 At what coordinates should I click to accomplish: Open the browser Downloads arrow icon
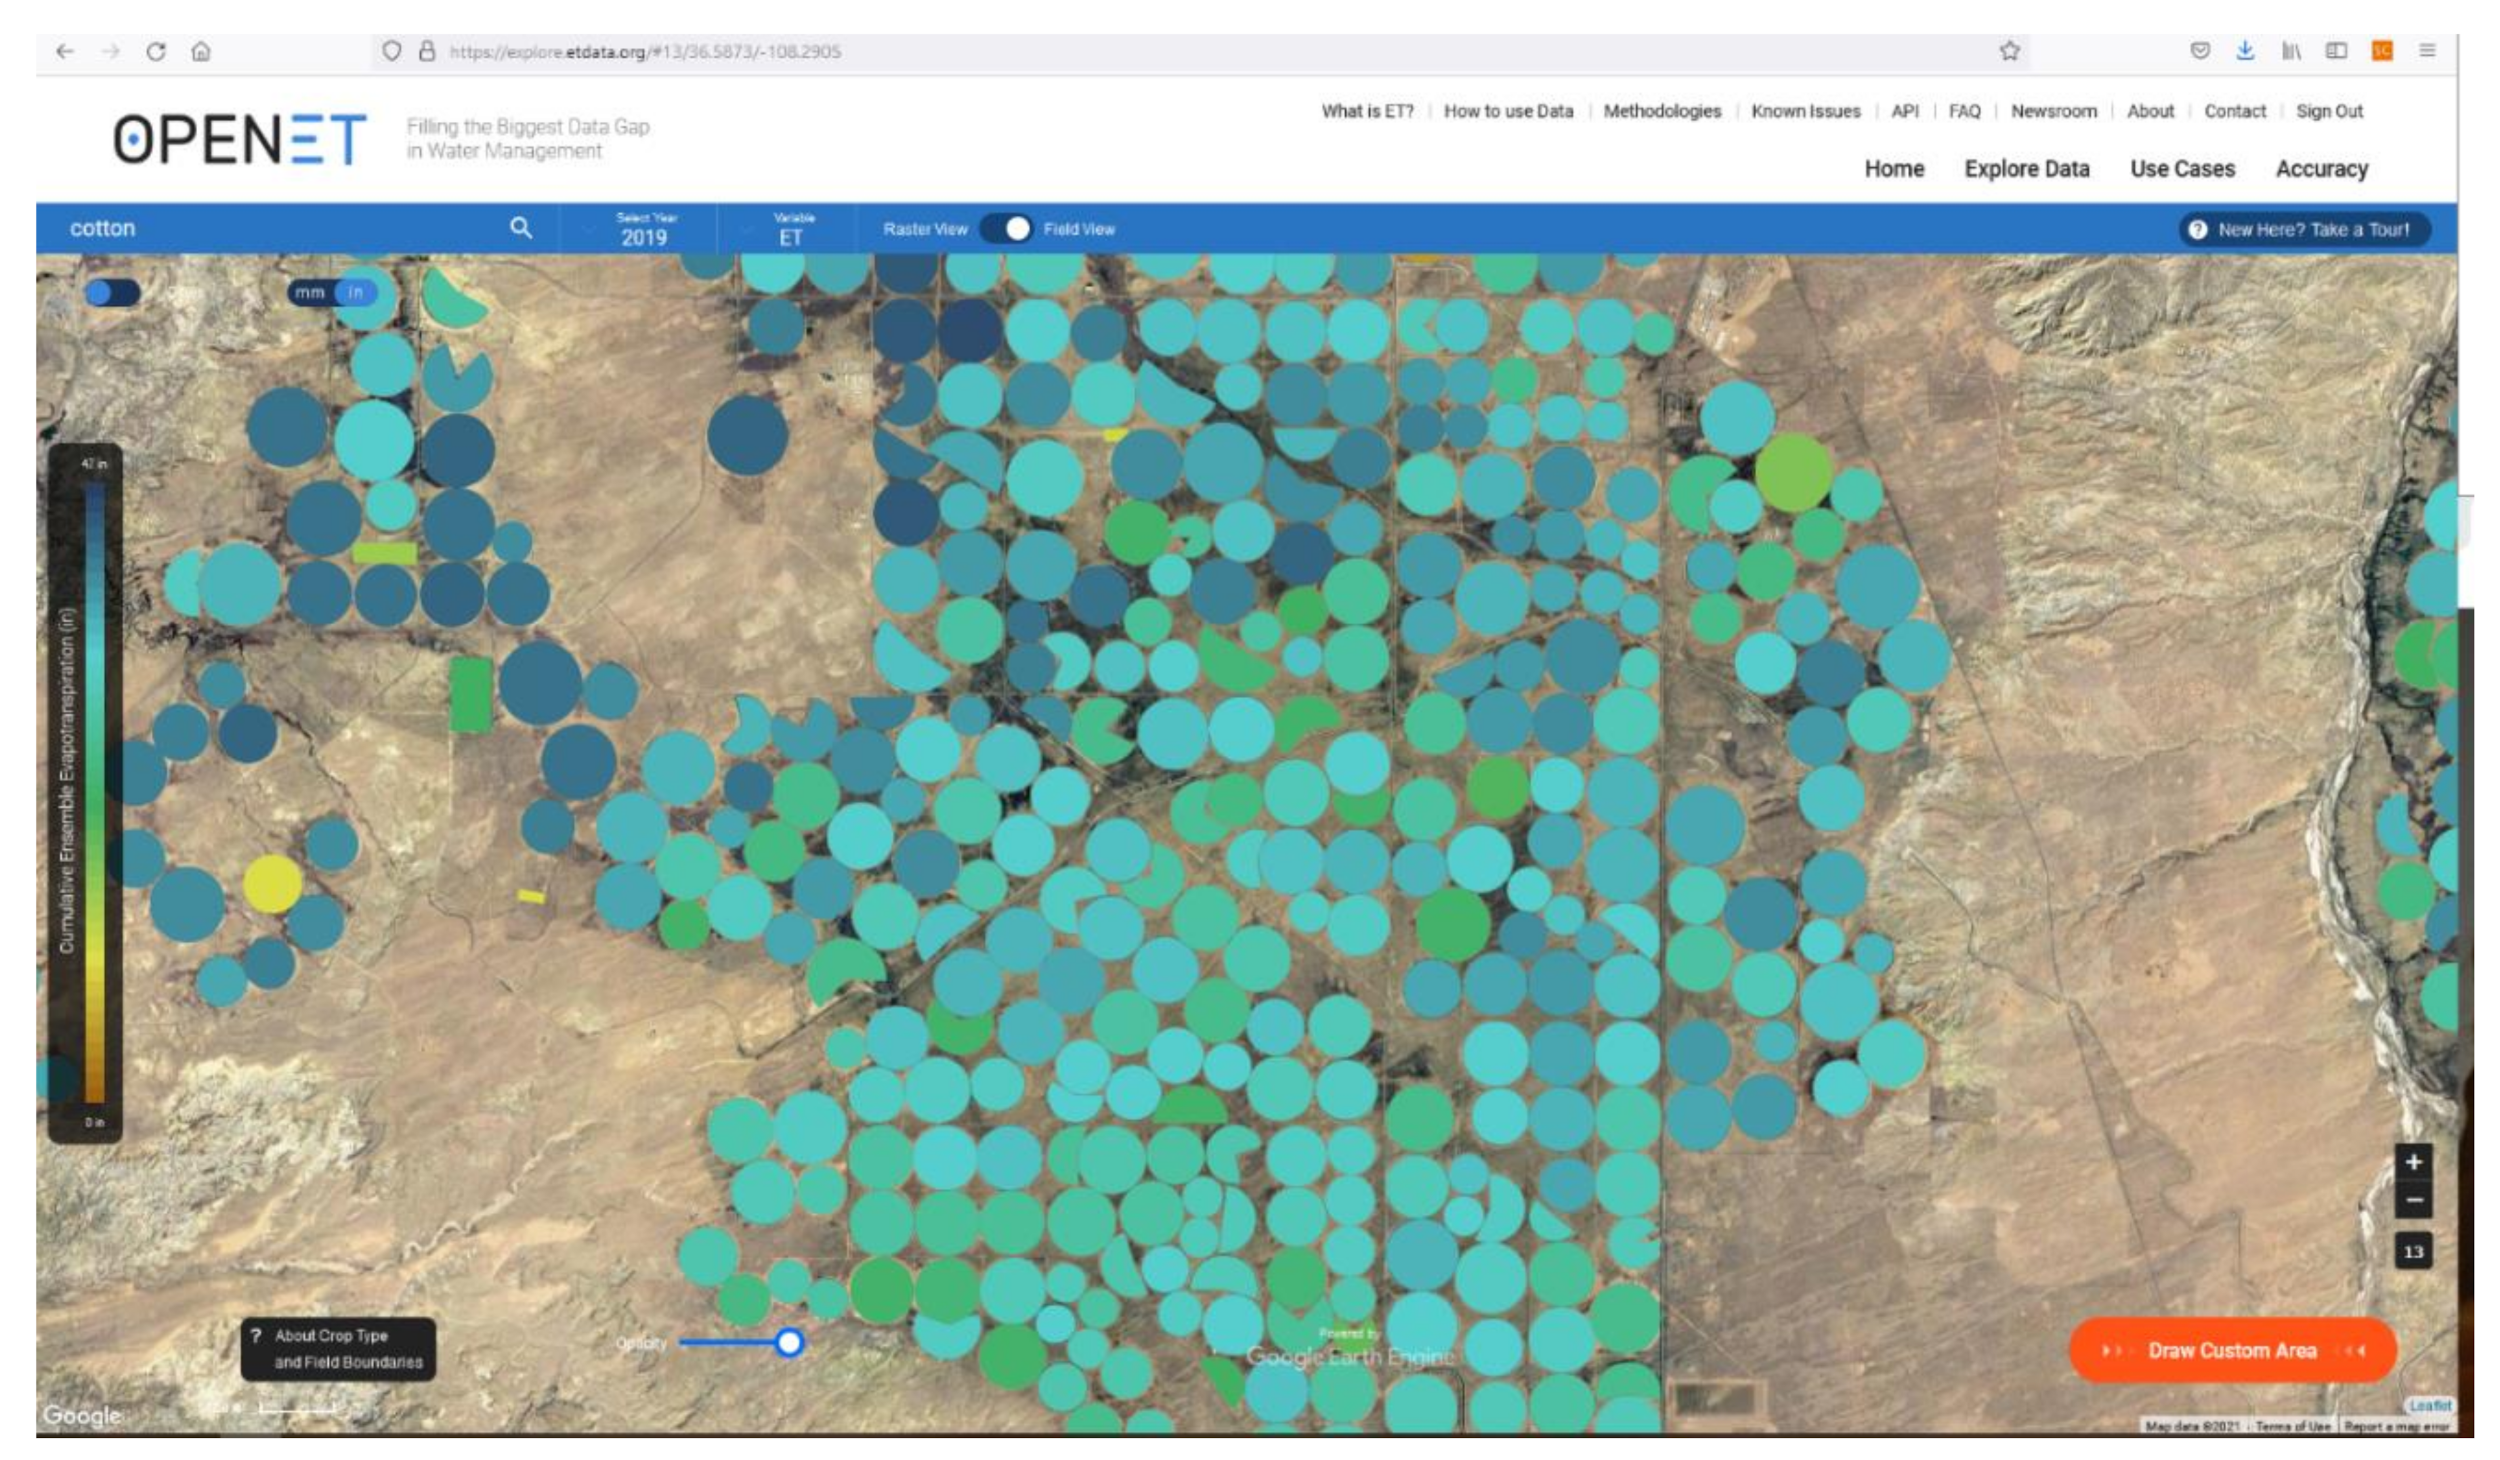(x=2245, y=50)
